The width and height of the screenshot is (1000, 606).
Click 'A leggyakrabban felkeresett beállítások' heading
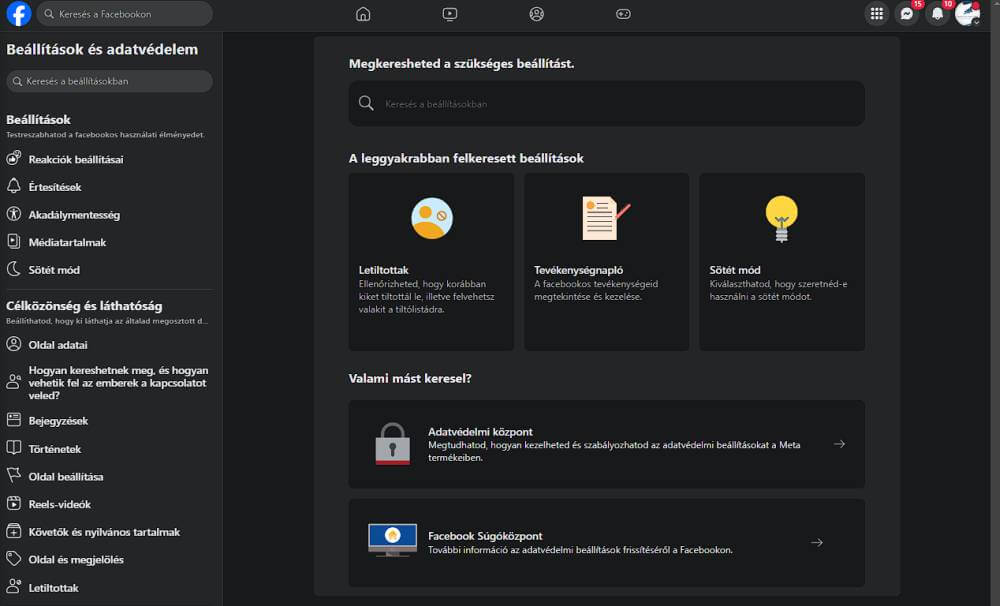pyautogui.click(x=466, y=158)
